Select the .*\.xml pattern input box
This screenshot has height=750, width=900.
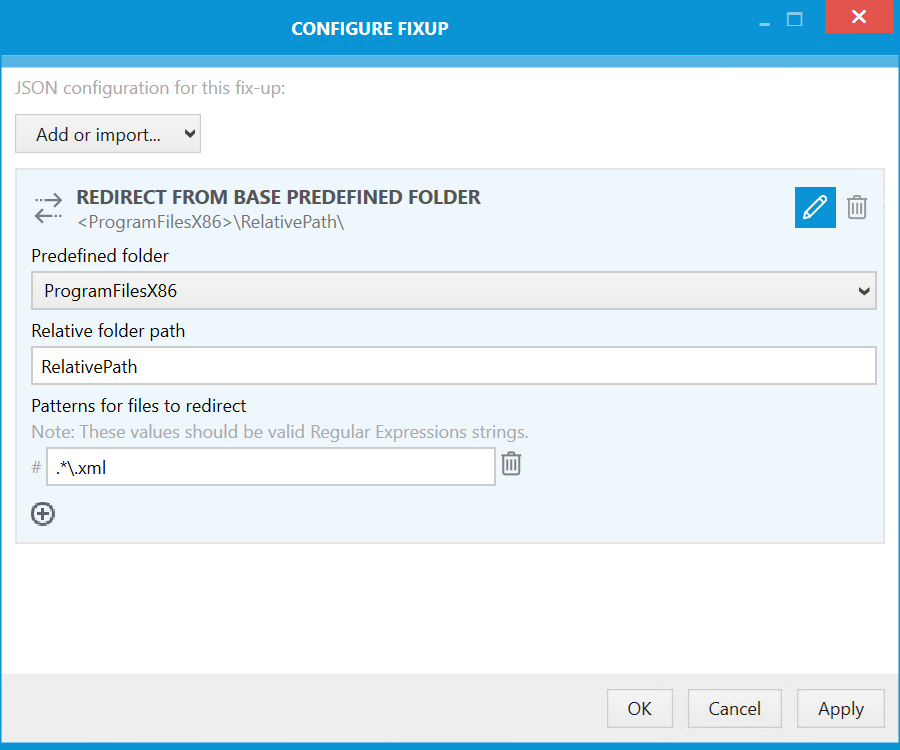click(270, 466)
